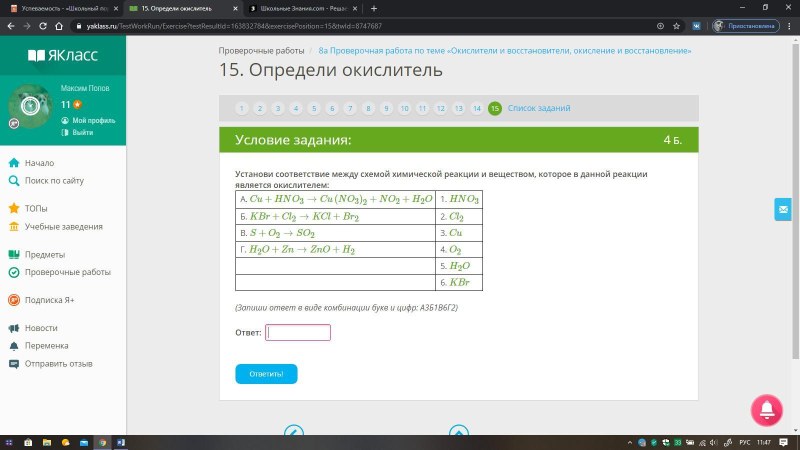The width and height of the screenshot is (800, 450).
Task: Open Учебные заведения from the sidebar
Action: pyautogui.click(x=64, y=227)
